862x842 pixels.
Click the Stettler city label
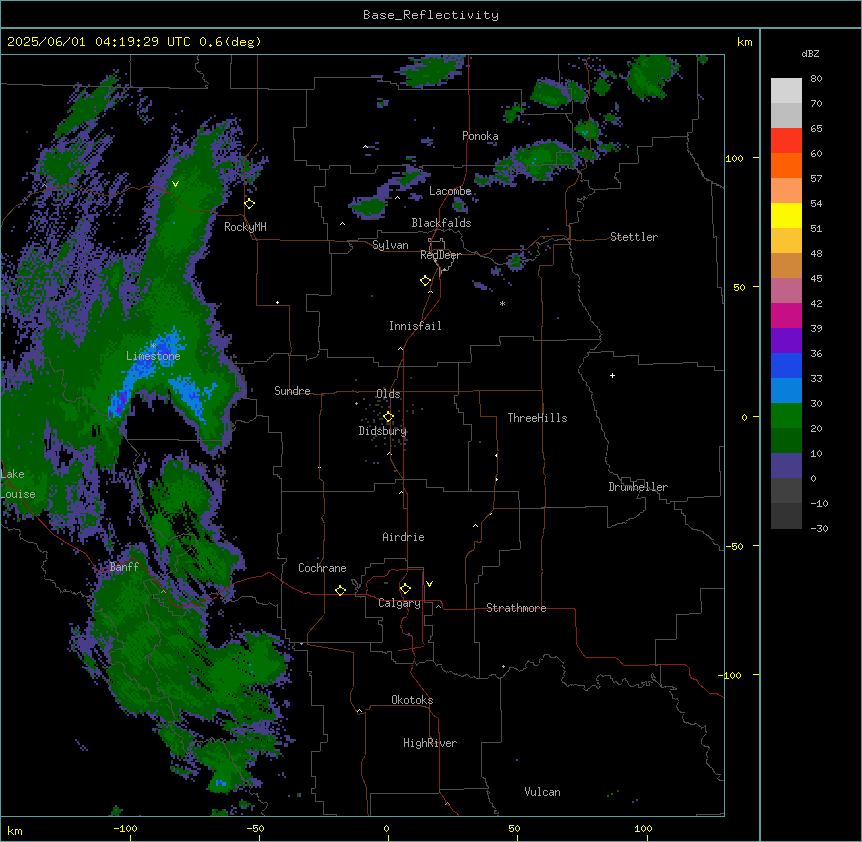(634, 237)
